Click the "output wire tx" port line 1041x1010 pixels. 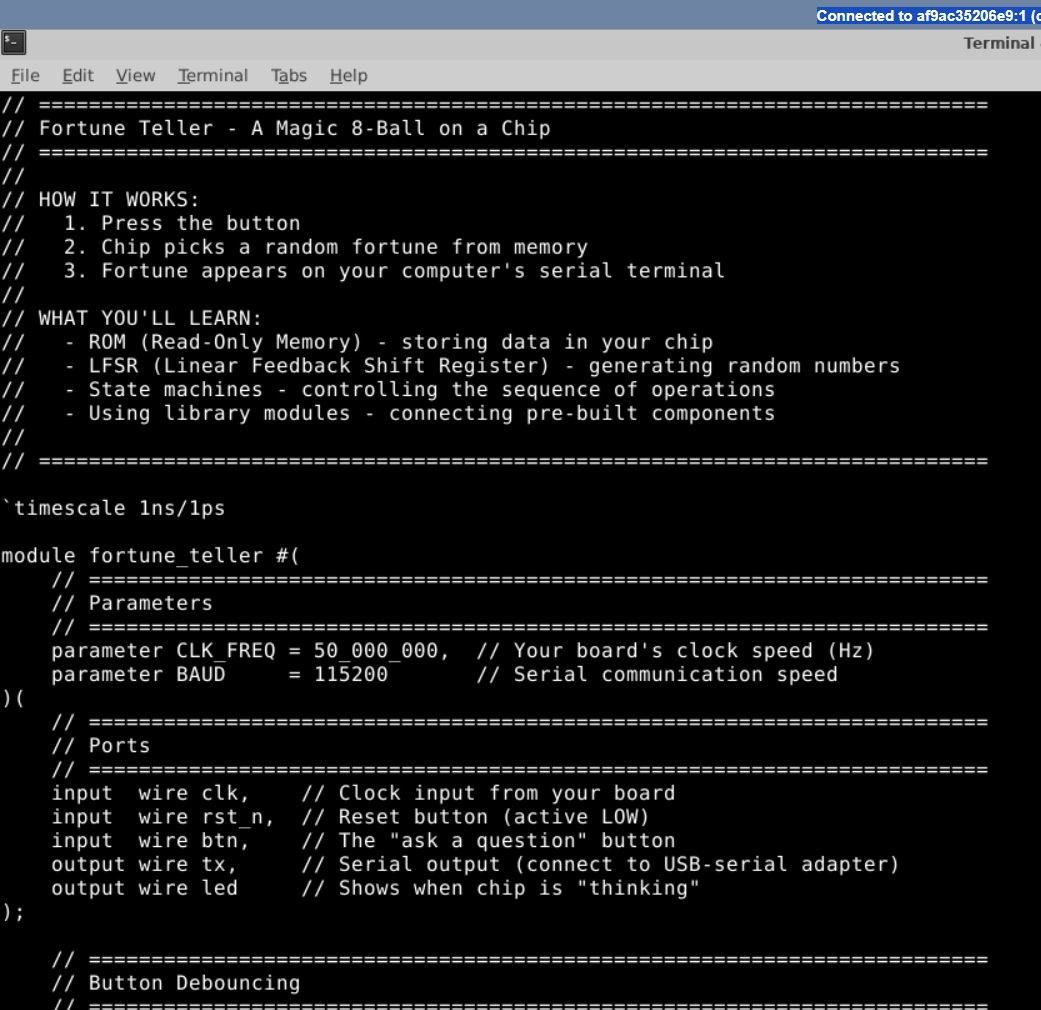tap(144, 864)
